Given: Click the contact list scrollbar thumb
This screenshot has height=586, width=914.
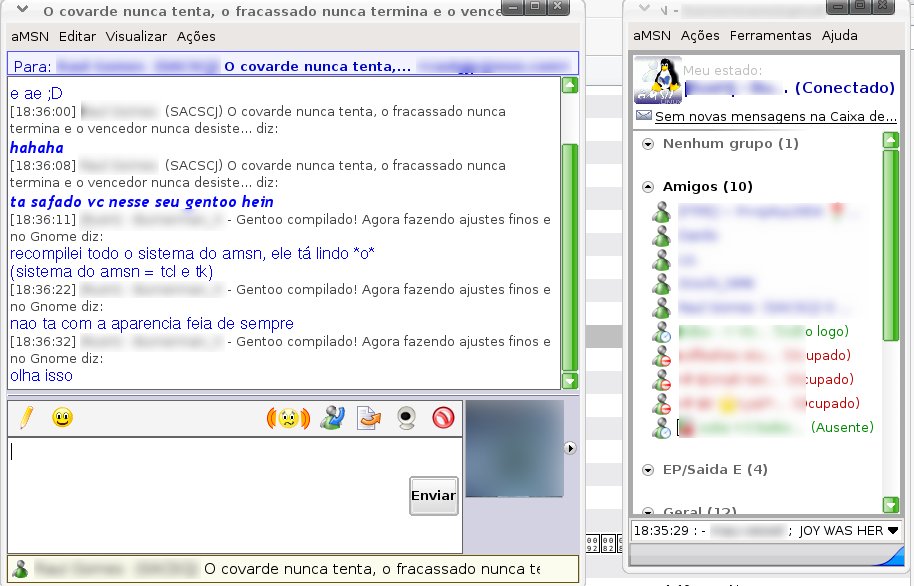Looking at the screenshot, I should click(891, 245).
